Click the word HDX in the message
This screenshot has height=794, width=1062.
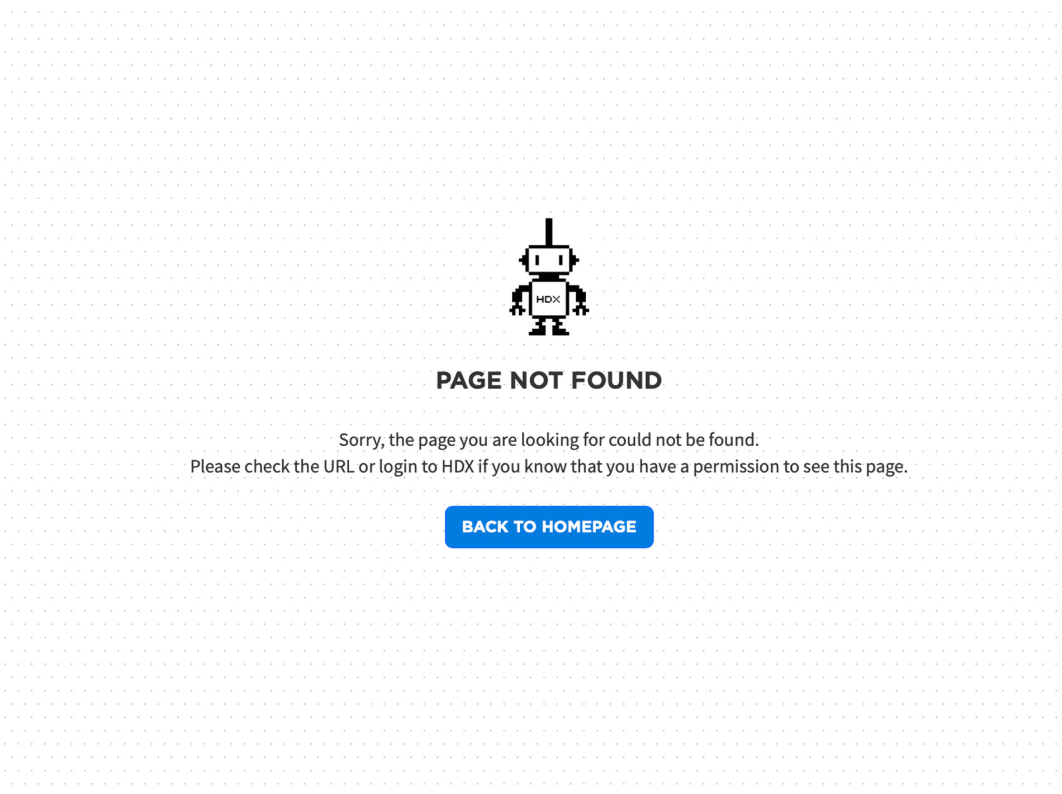[458, 466]
